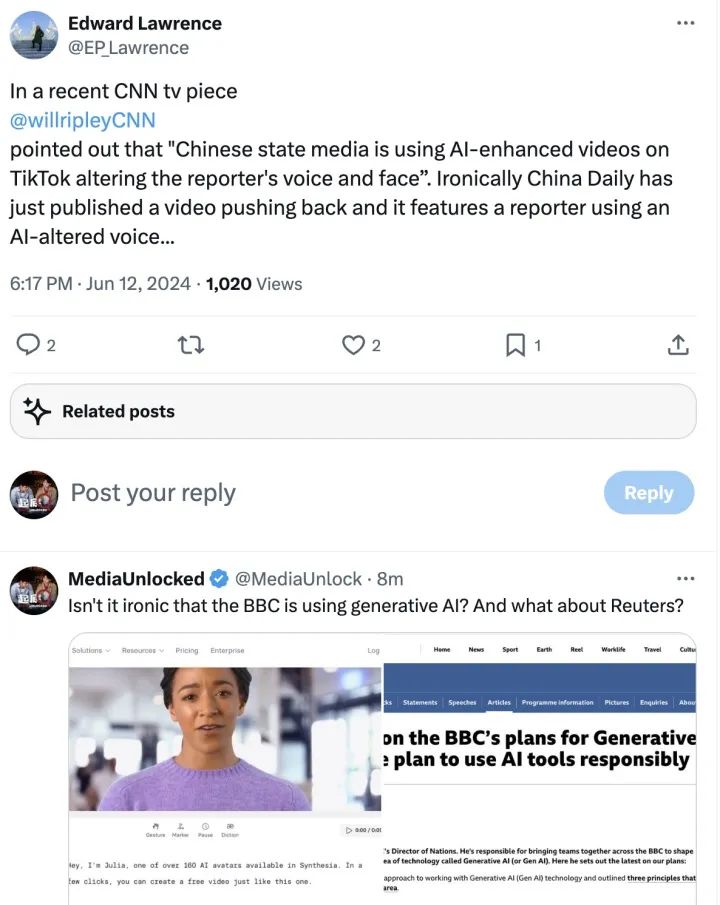
Task: Click the Reply button
Action: (648, 493)
